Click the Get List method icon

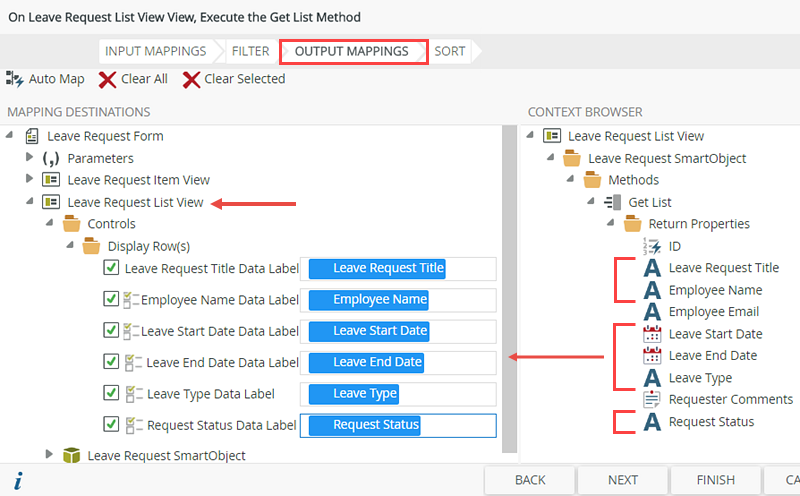(x=612, y=202)
